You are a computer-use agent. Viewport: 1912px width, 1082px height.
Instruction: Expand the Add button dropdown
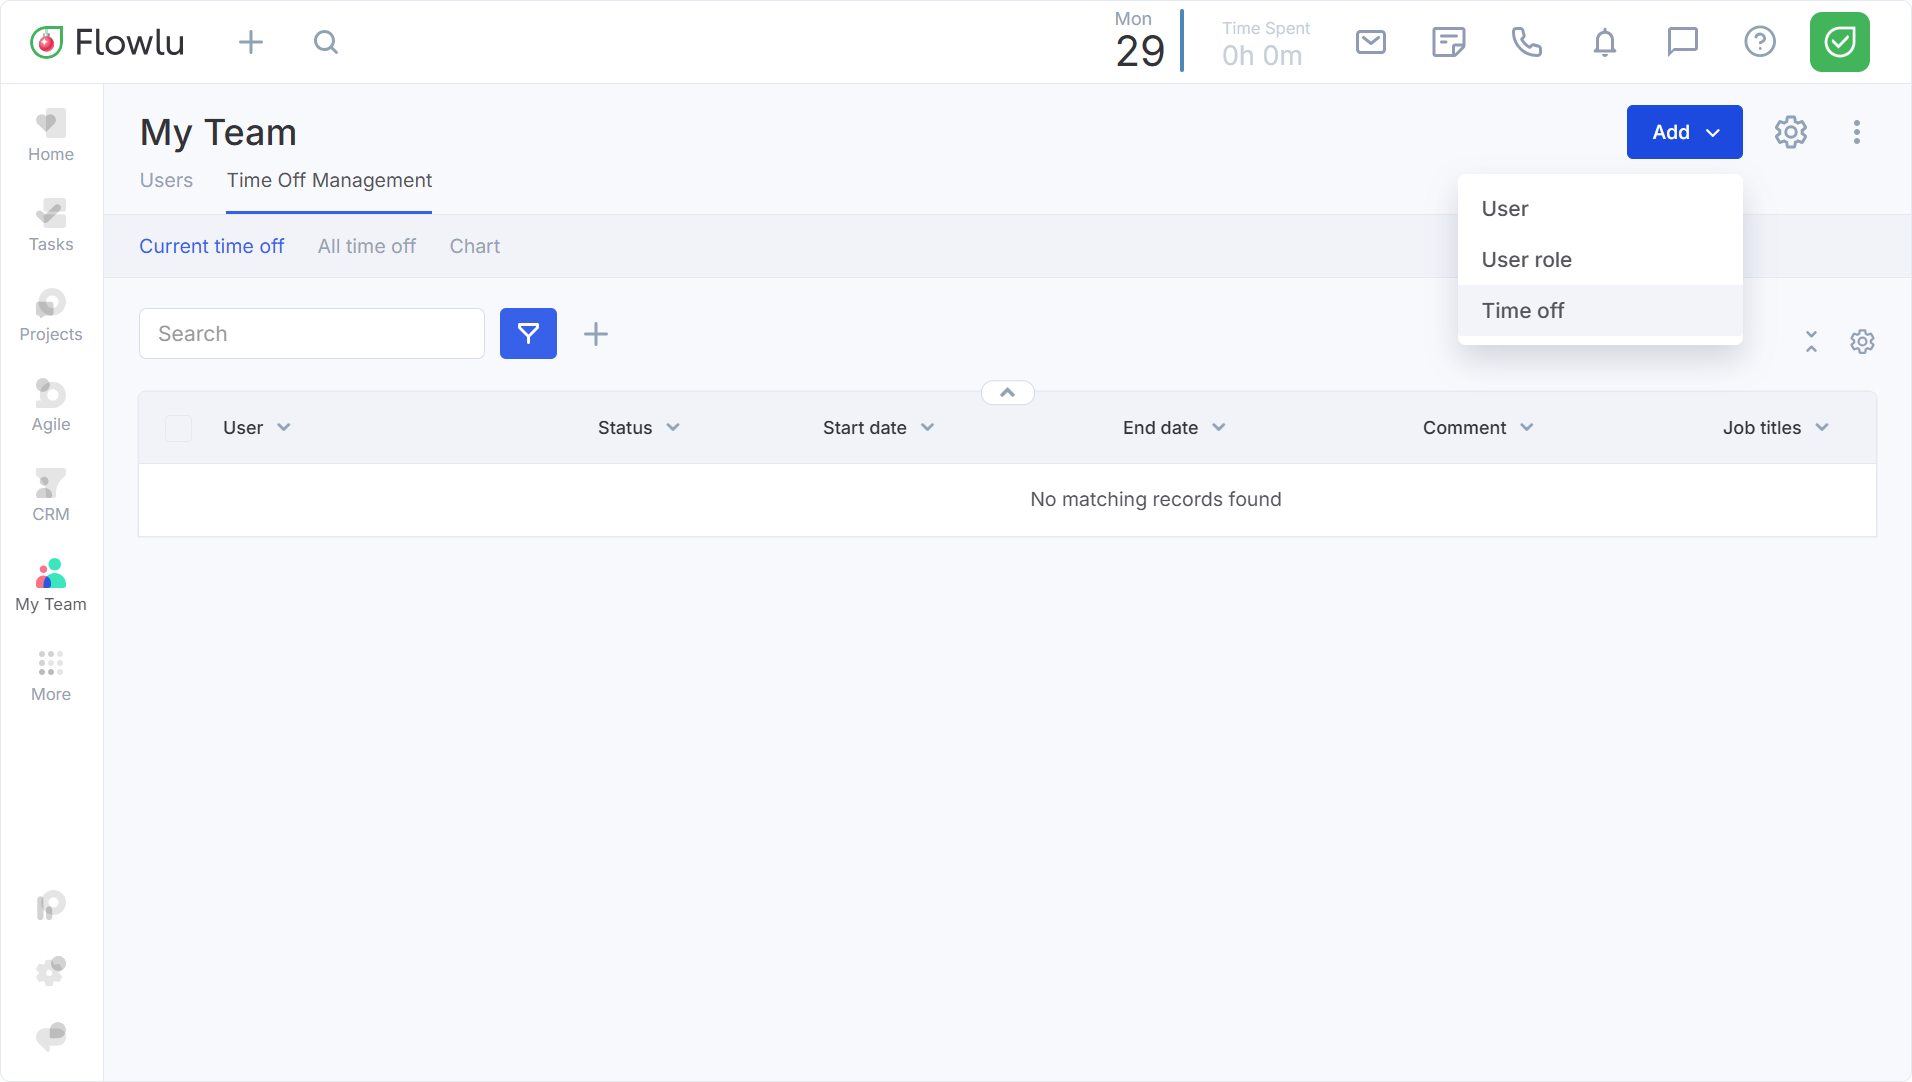click(x=1684, y=132)
